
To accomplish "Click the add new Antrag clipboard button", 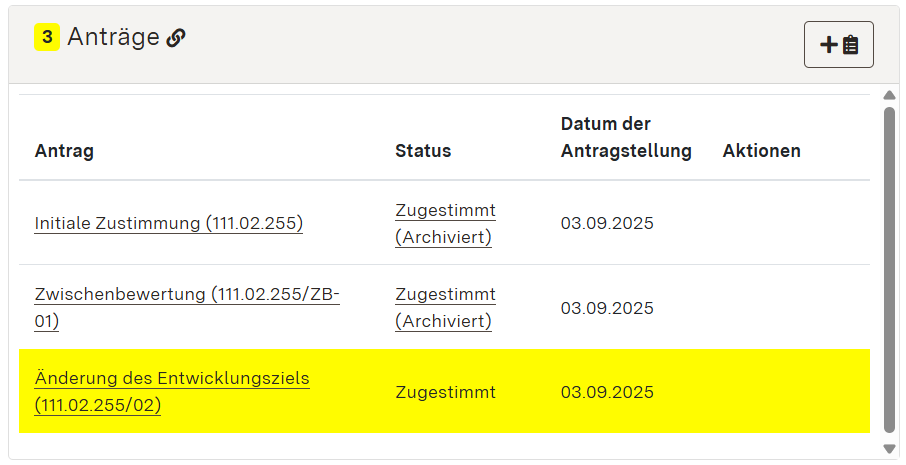I will click(x=838, y=45).
